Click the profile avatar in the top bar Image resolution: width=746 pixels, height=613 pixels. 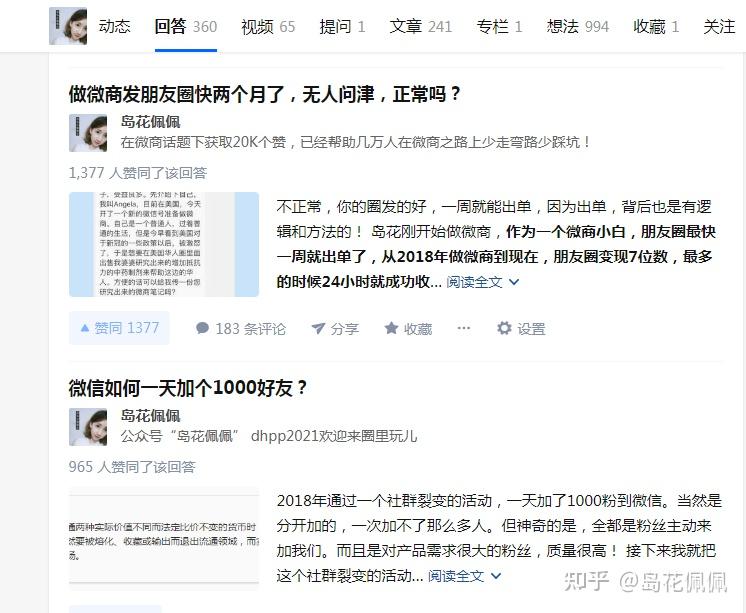pos(68,26)
